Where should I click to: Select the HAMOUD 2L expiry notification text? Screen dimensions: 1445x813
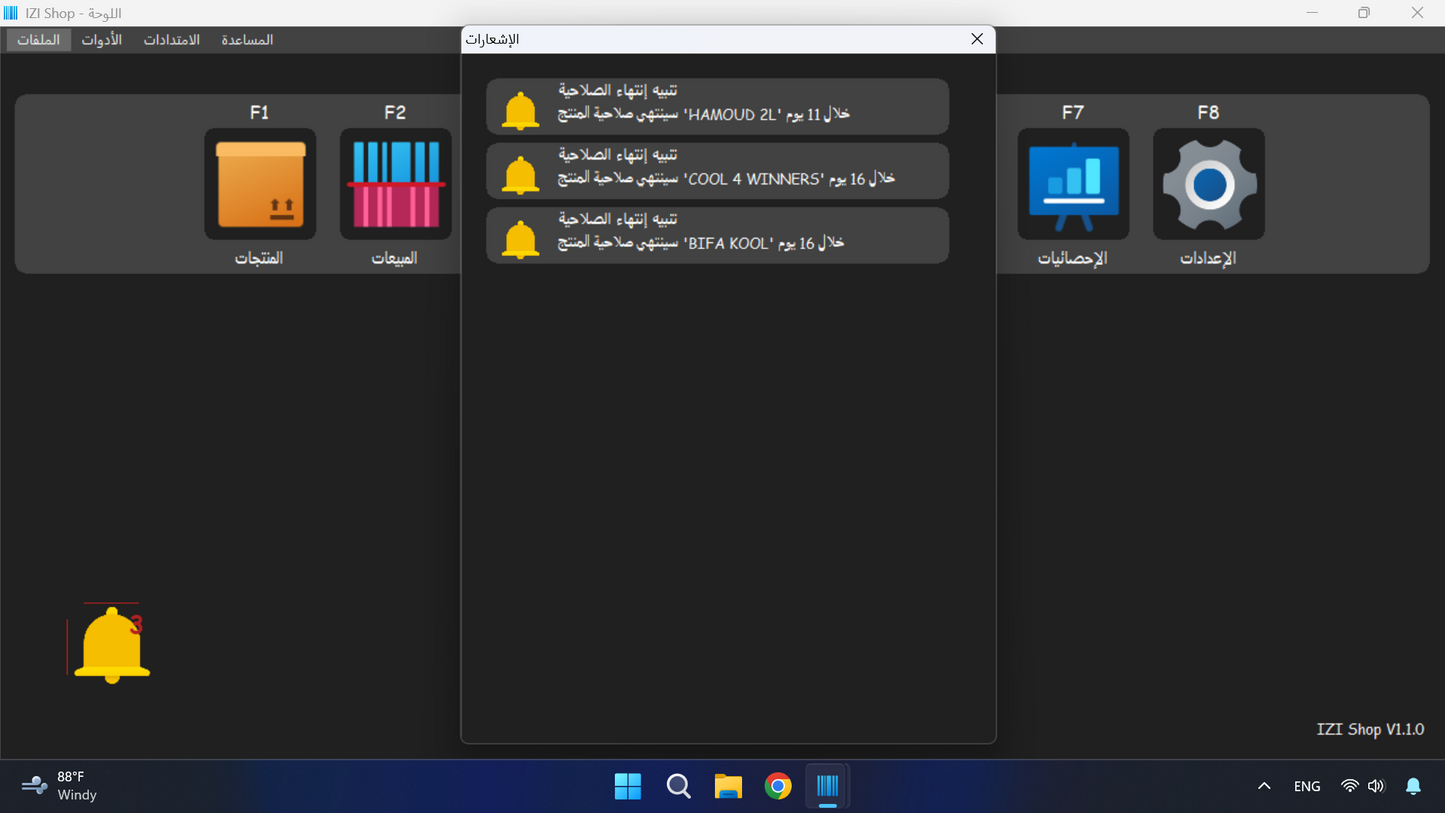pos(703,114)
